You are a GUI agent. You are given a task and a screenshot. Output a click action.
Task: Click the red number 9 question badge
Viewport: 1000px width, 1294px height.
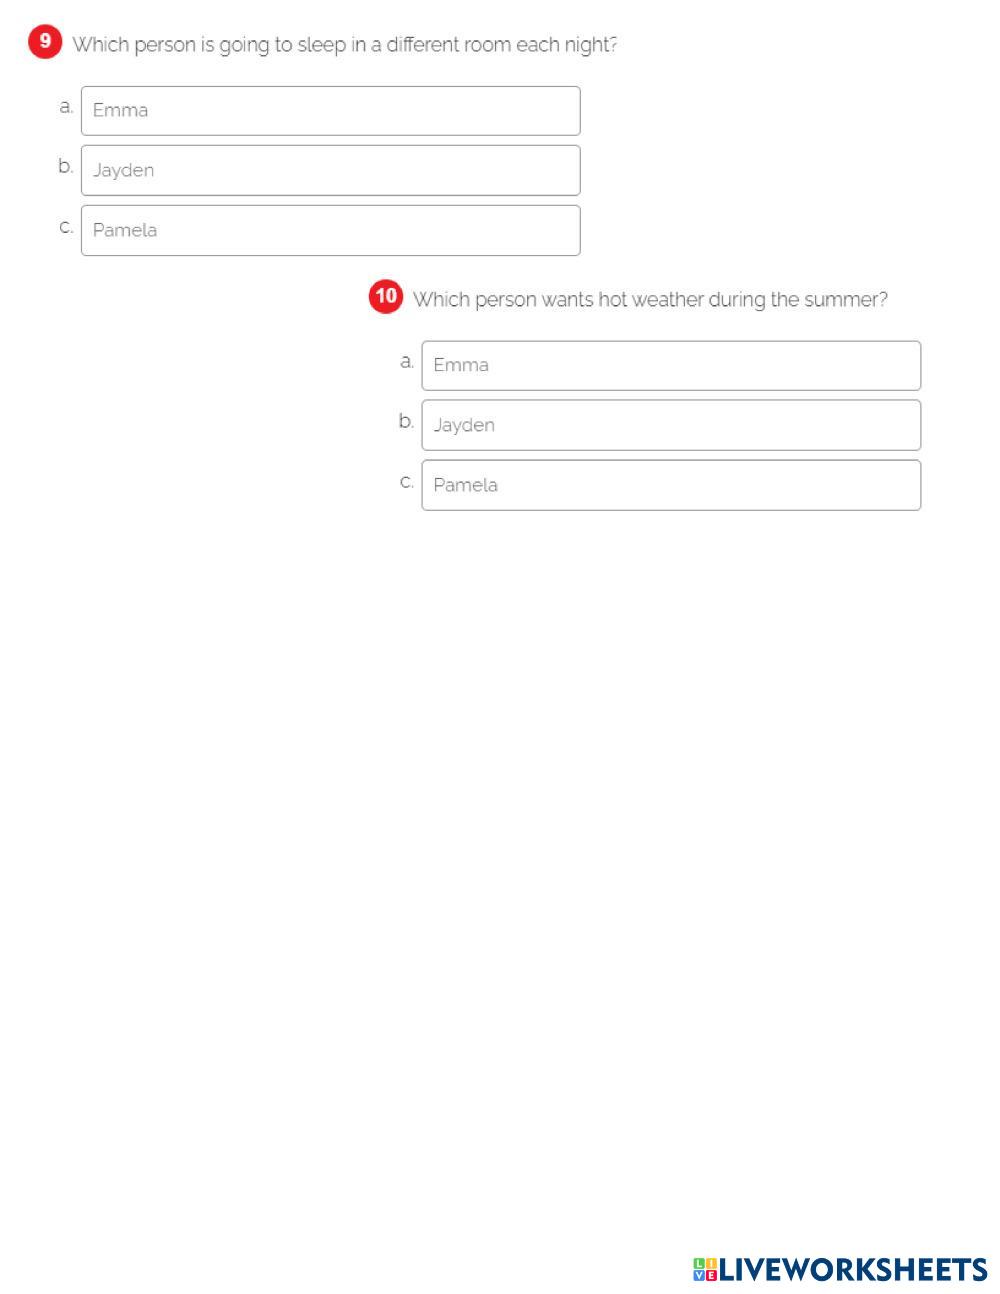click(45, 43)
